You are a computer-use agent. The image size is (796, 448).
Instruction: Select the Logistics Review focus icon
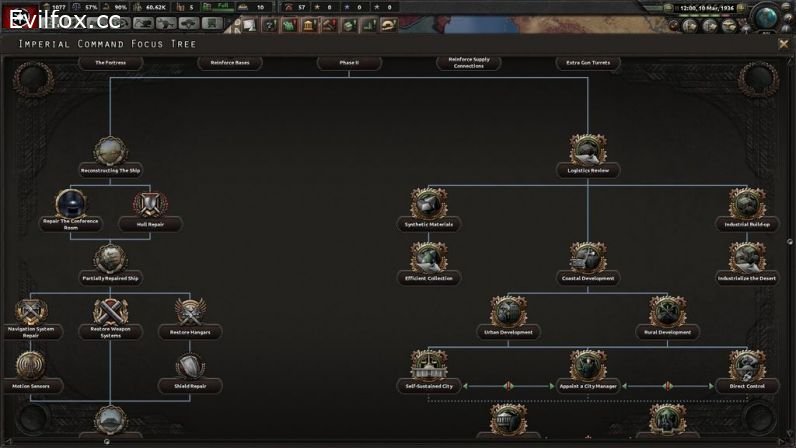(x=587, y=152)
